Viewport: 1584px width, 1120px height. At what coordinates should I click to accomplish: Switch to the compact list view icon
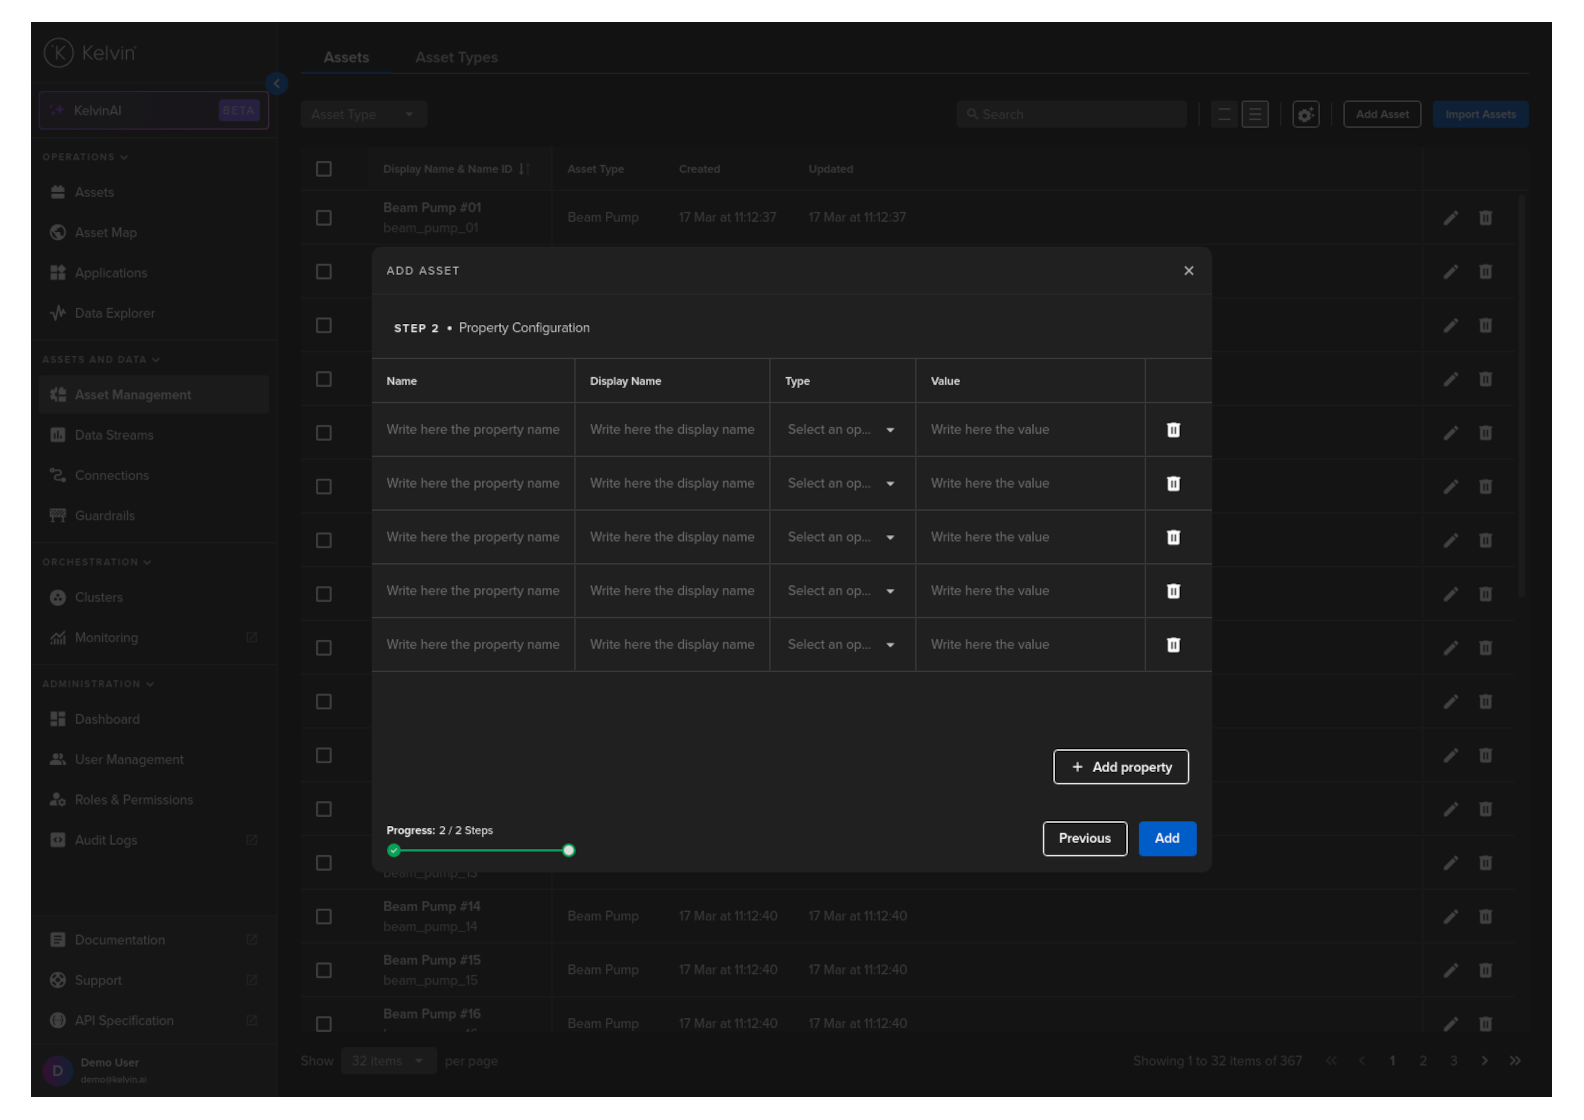1224,115
